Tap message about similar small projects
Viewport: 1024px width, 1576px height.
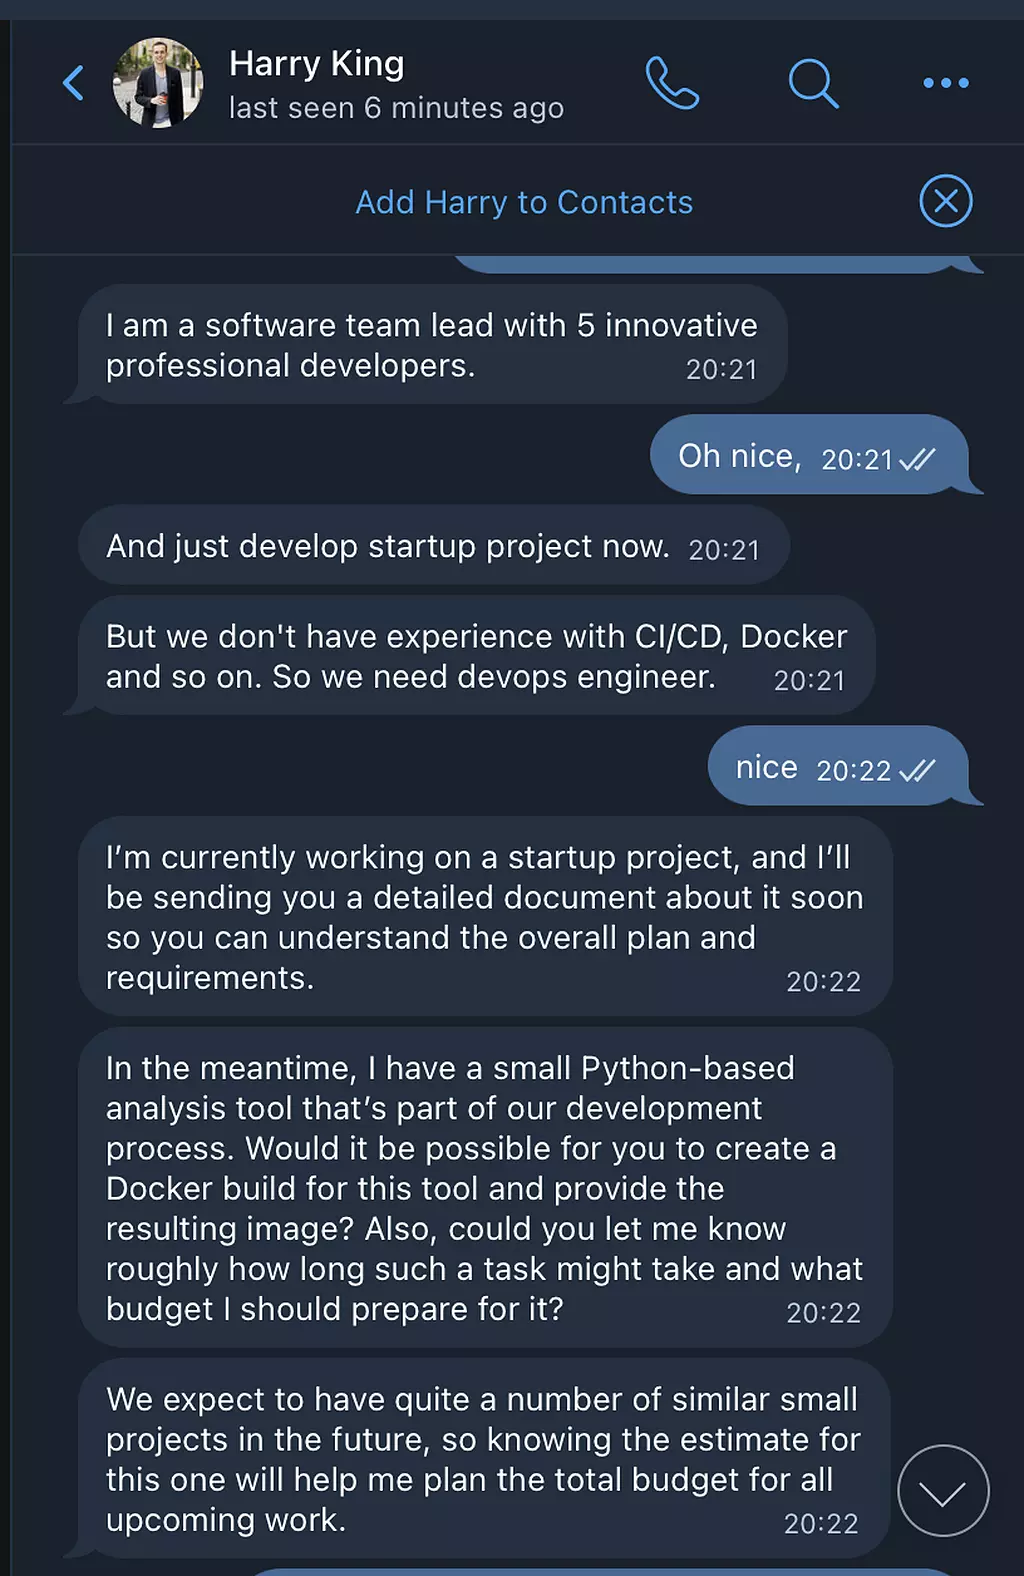(x=482, y=1459)
